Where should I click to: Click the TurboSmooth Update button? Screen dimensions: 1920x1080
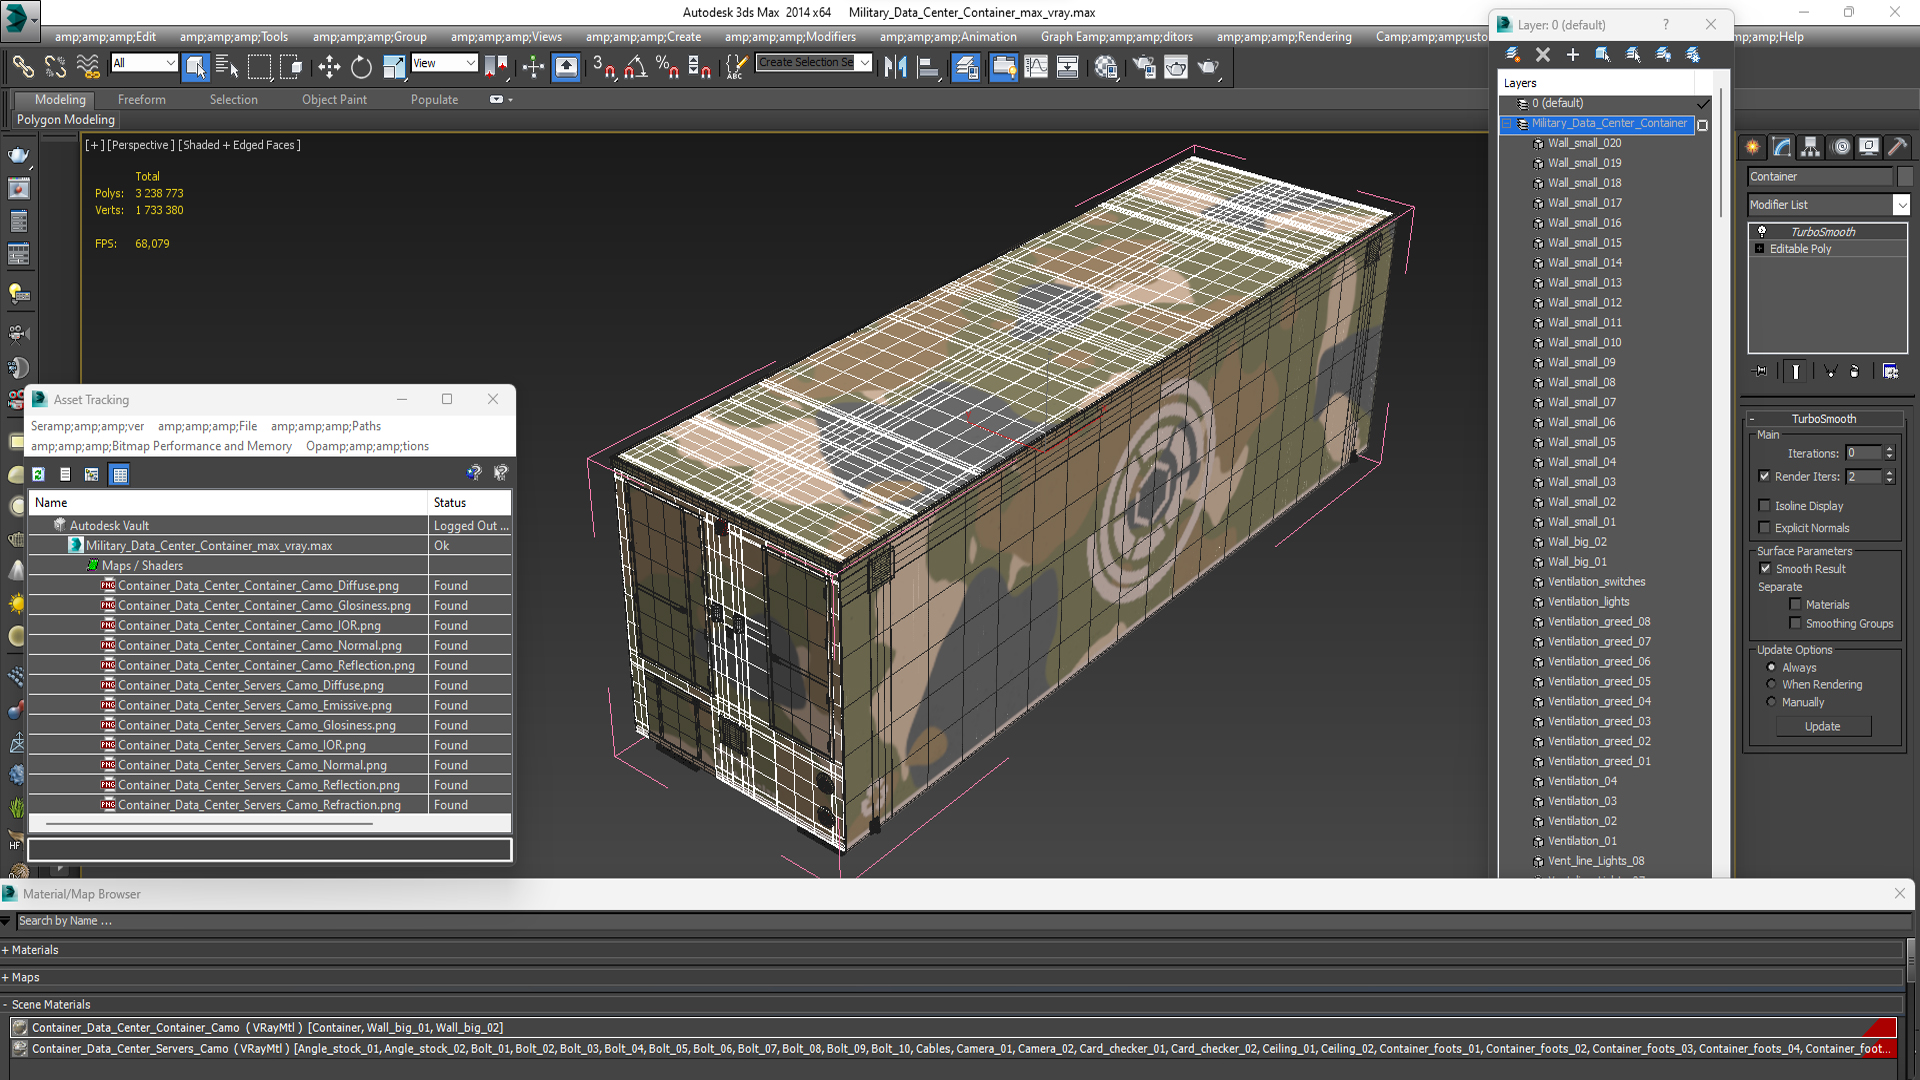[1822, 726]
